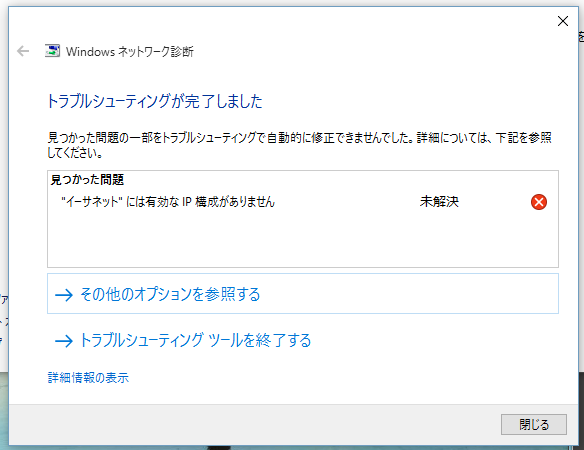Viewport: 584px width, 450px height.
Task: Click the 見つかった問題 list header
Action: tap(87, 180)
